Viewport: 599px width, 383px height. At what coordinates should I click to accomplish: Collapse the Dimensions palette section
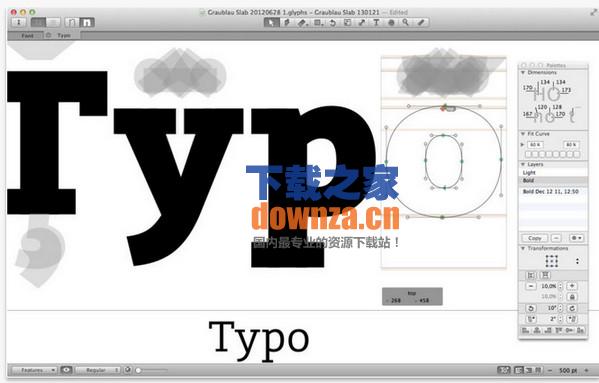[x=523, y=72]
